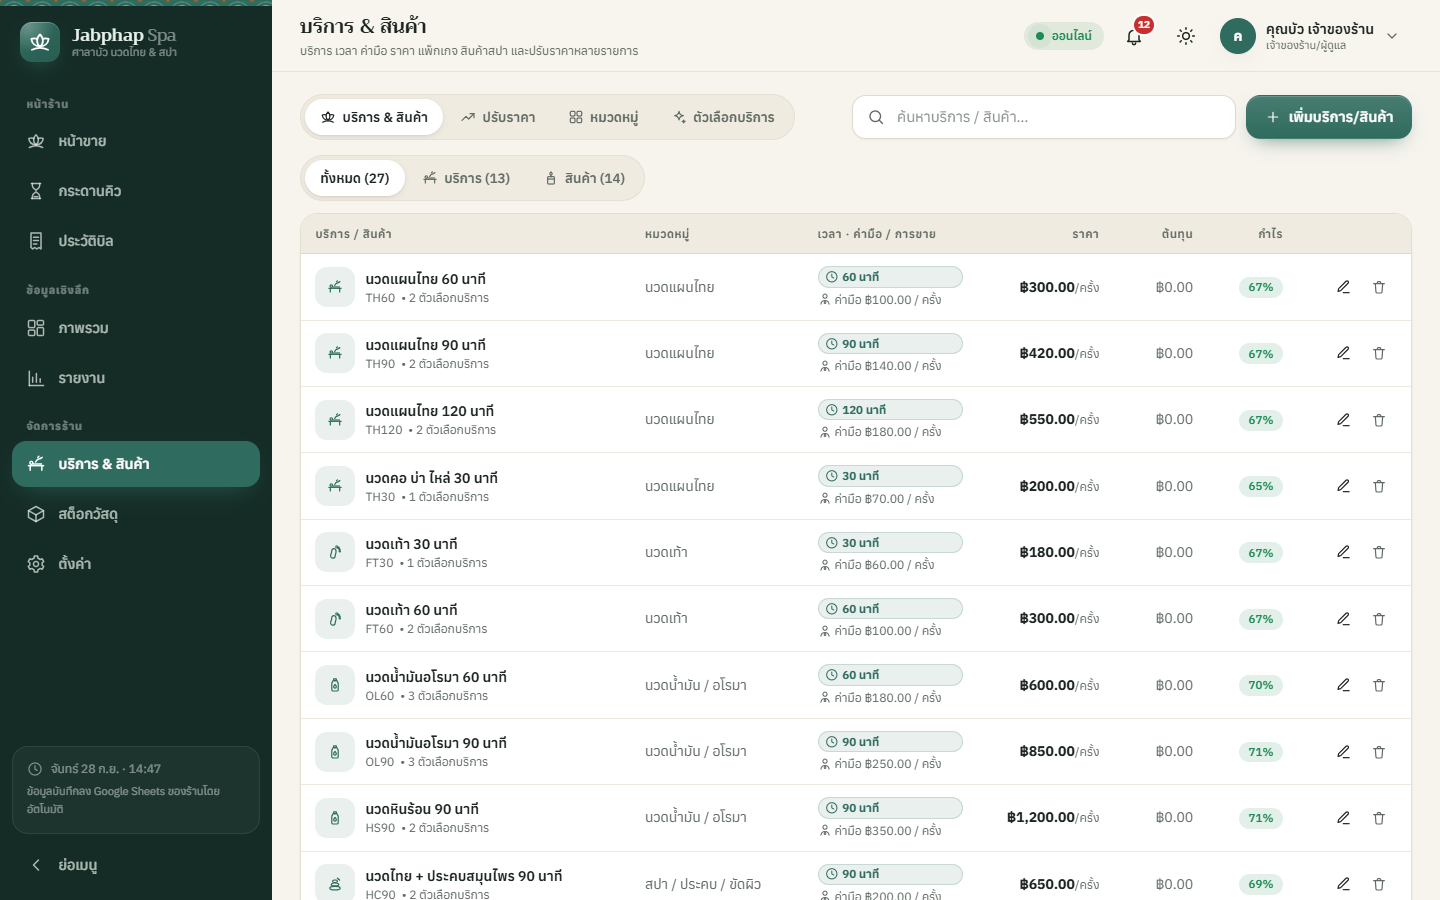Viewport: 1440px width, 900px height.
Task: Expand the user account dropdown chevron
Action: [x=1392, y=36]
